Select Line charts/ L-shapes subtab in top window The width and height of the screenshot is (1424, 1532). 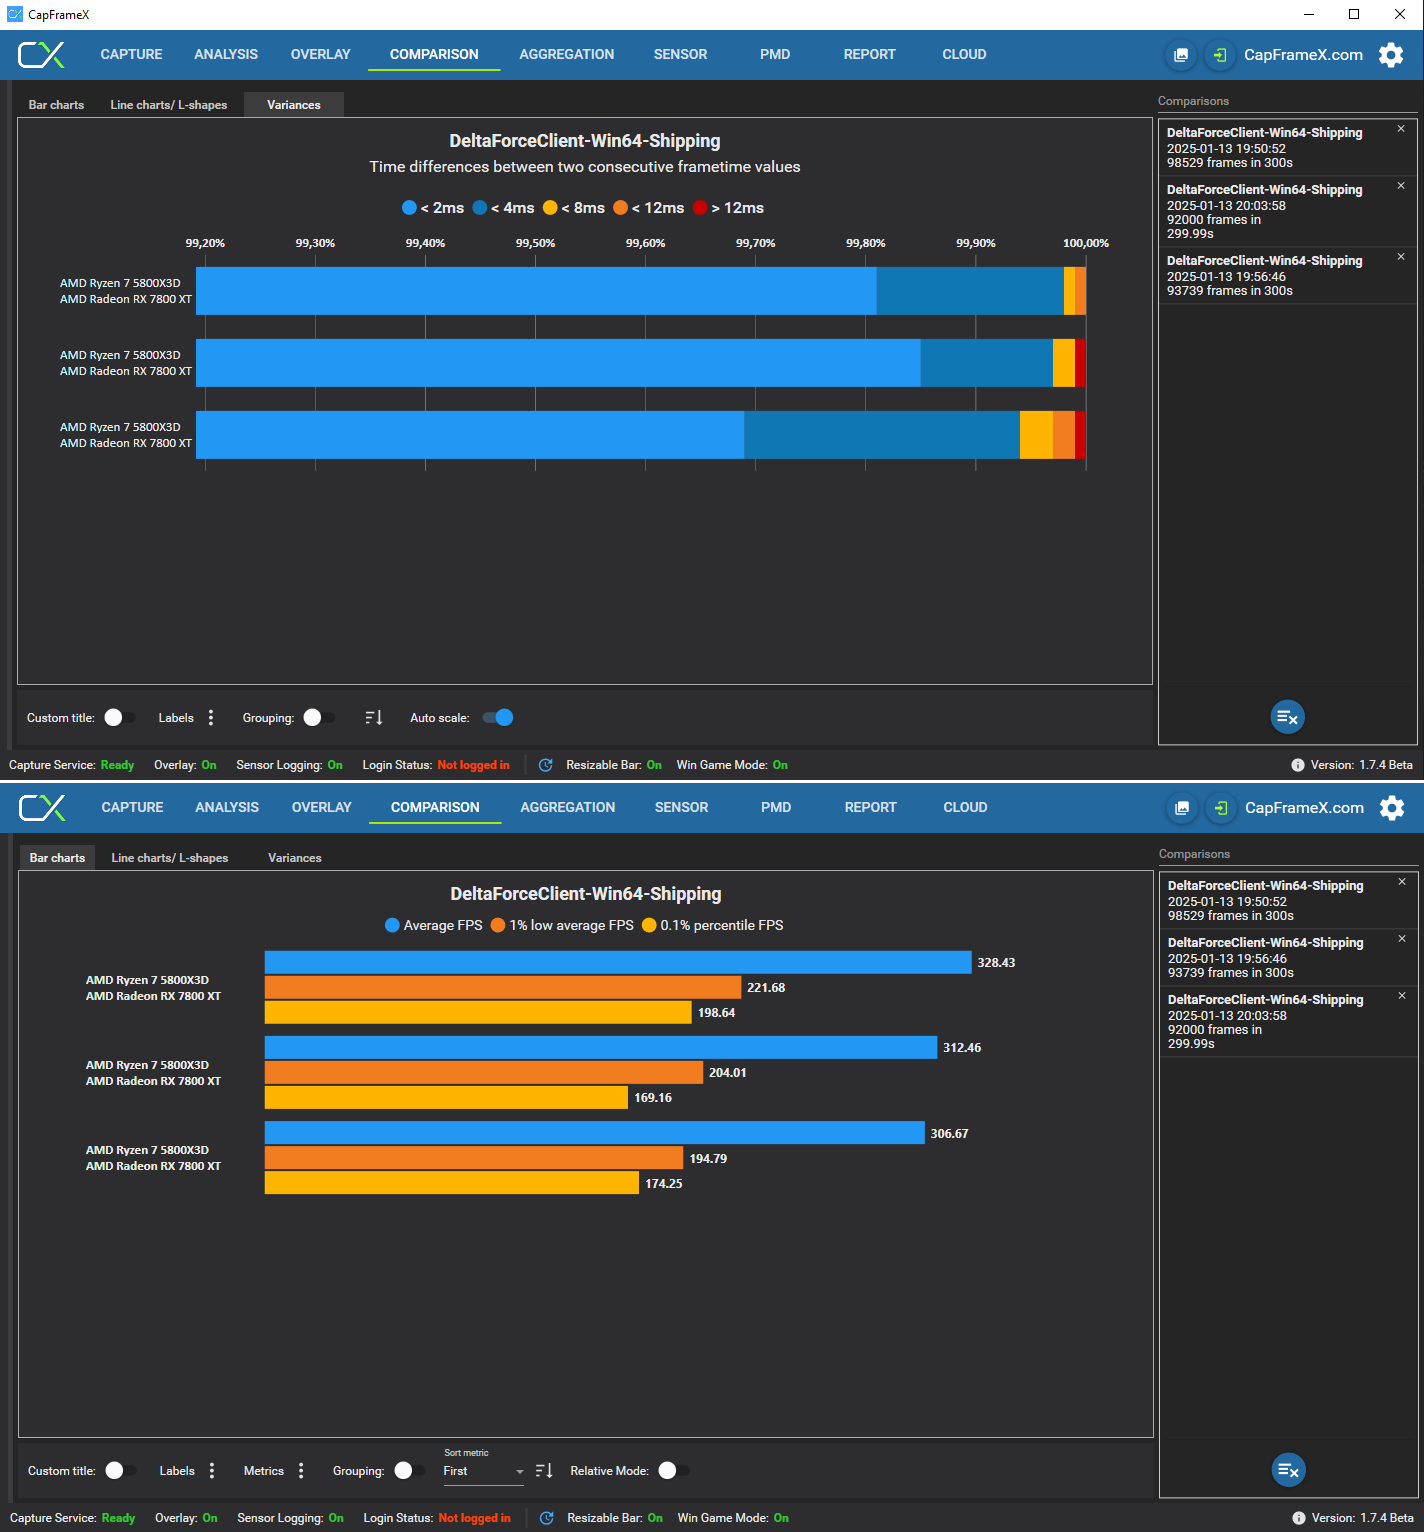pos(169,105)
